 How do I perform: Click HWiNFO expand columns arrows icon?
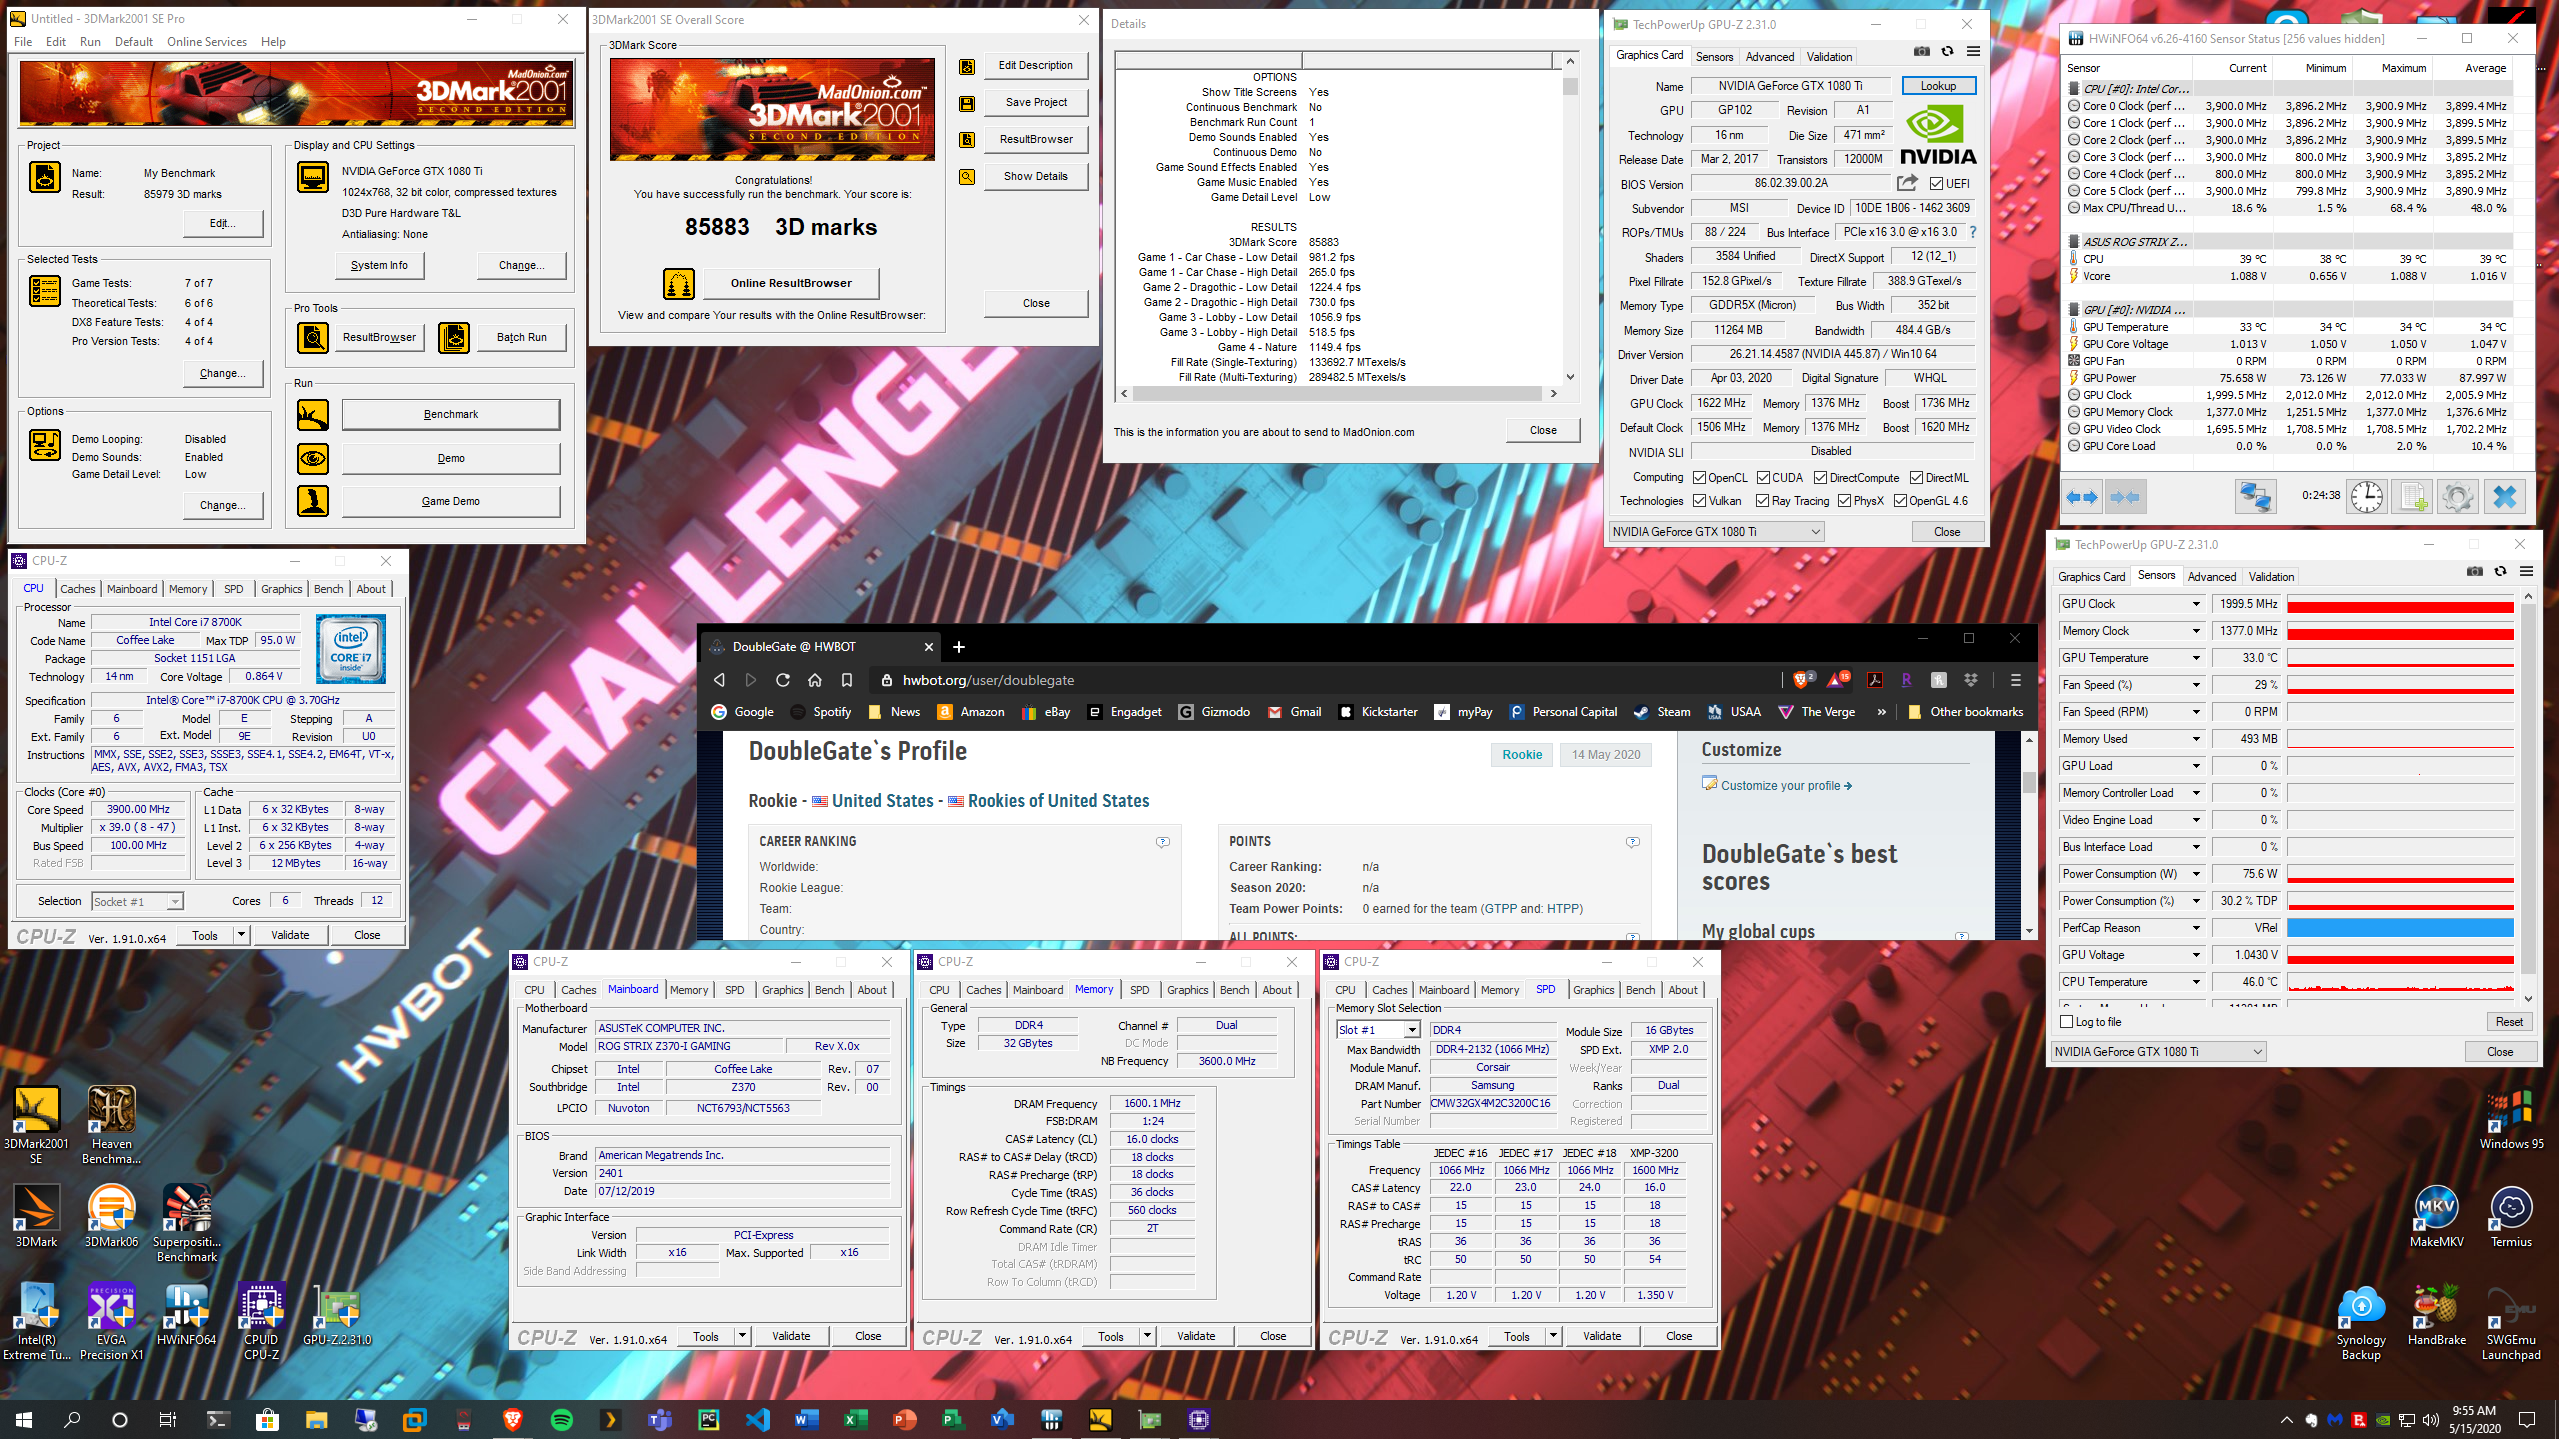point(2082,497)
